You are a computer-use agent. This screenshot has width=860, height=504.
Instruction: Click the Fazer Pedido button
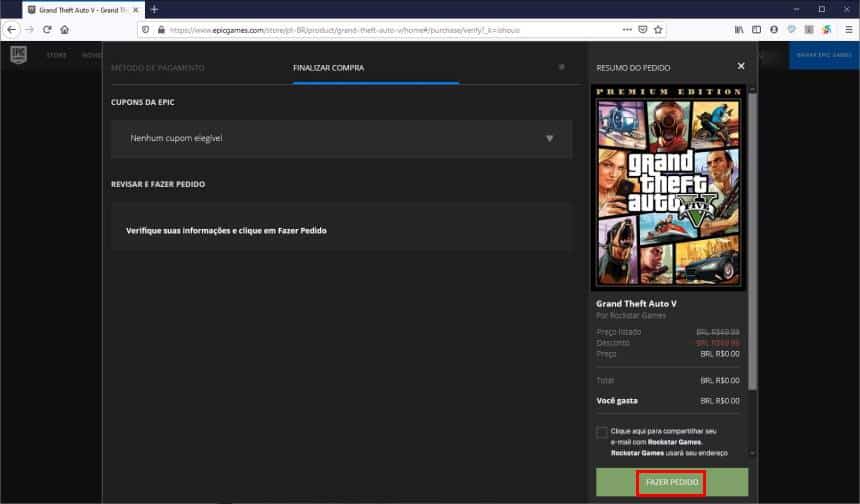click(672, 482)
